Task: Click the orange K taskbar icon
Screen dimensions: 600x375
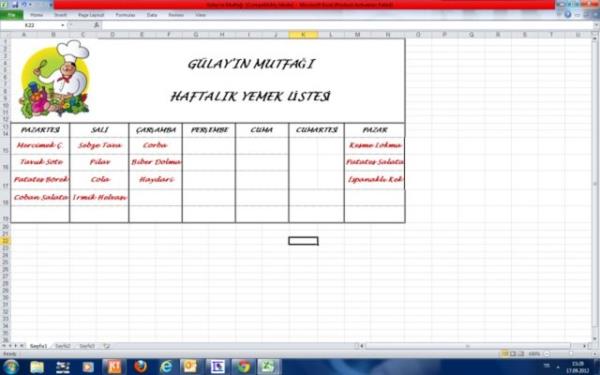Action: [114, 367]
